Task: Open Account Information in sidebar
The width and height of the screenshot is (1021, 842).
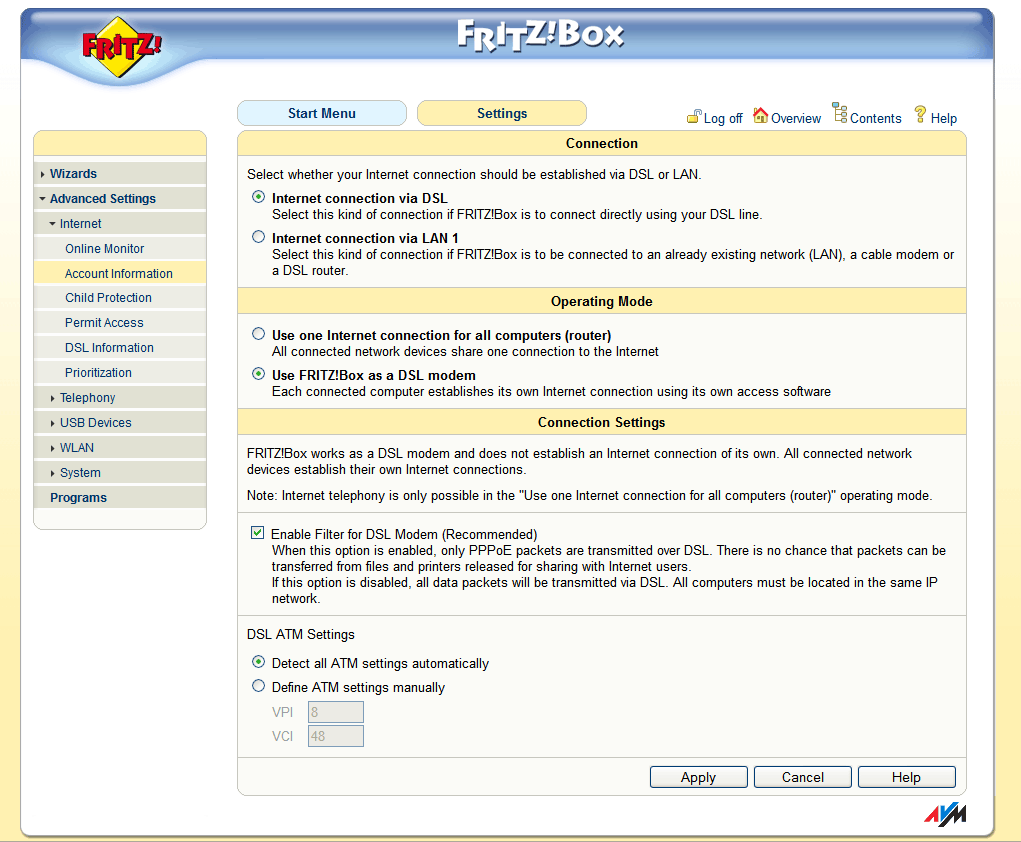Action: click(x=119, y=274)
